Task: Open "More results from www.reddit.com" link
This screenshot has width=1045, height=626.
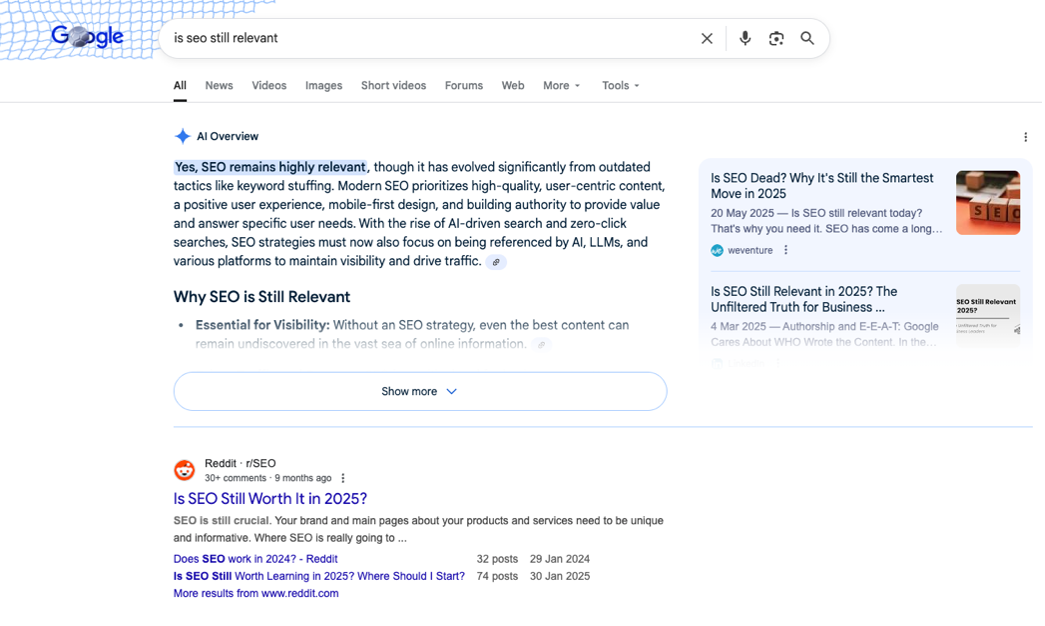Action: point(256,593)
